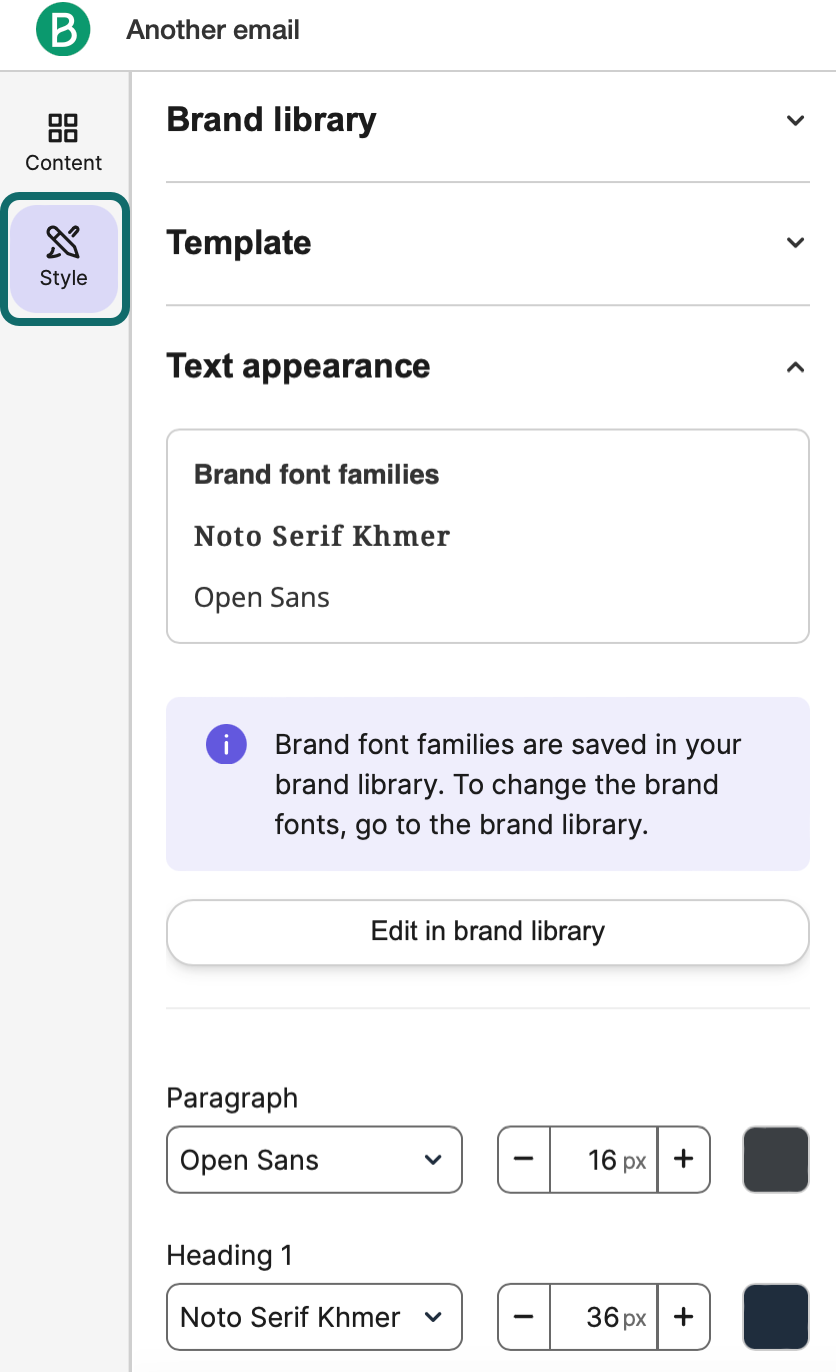Click the plus icon beside Paragraph size
836x1372 pixels.
(683, 1159)
